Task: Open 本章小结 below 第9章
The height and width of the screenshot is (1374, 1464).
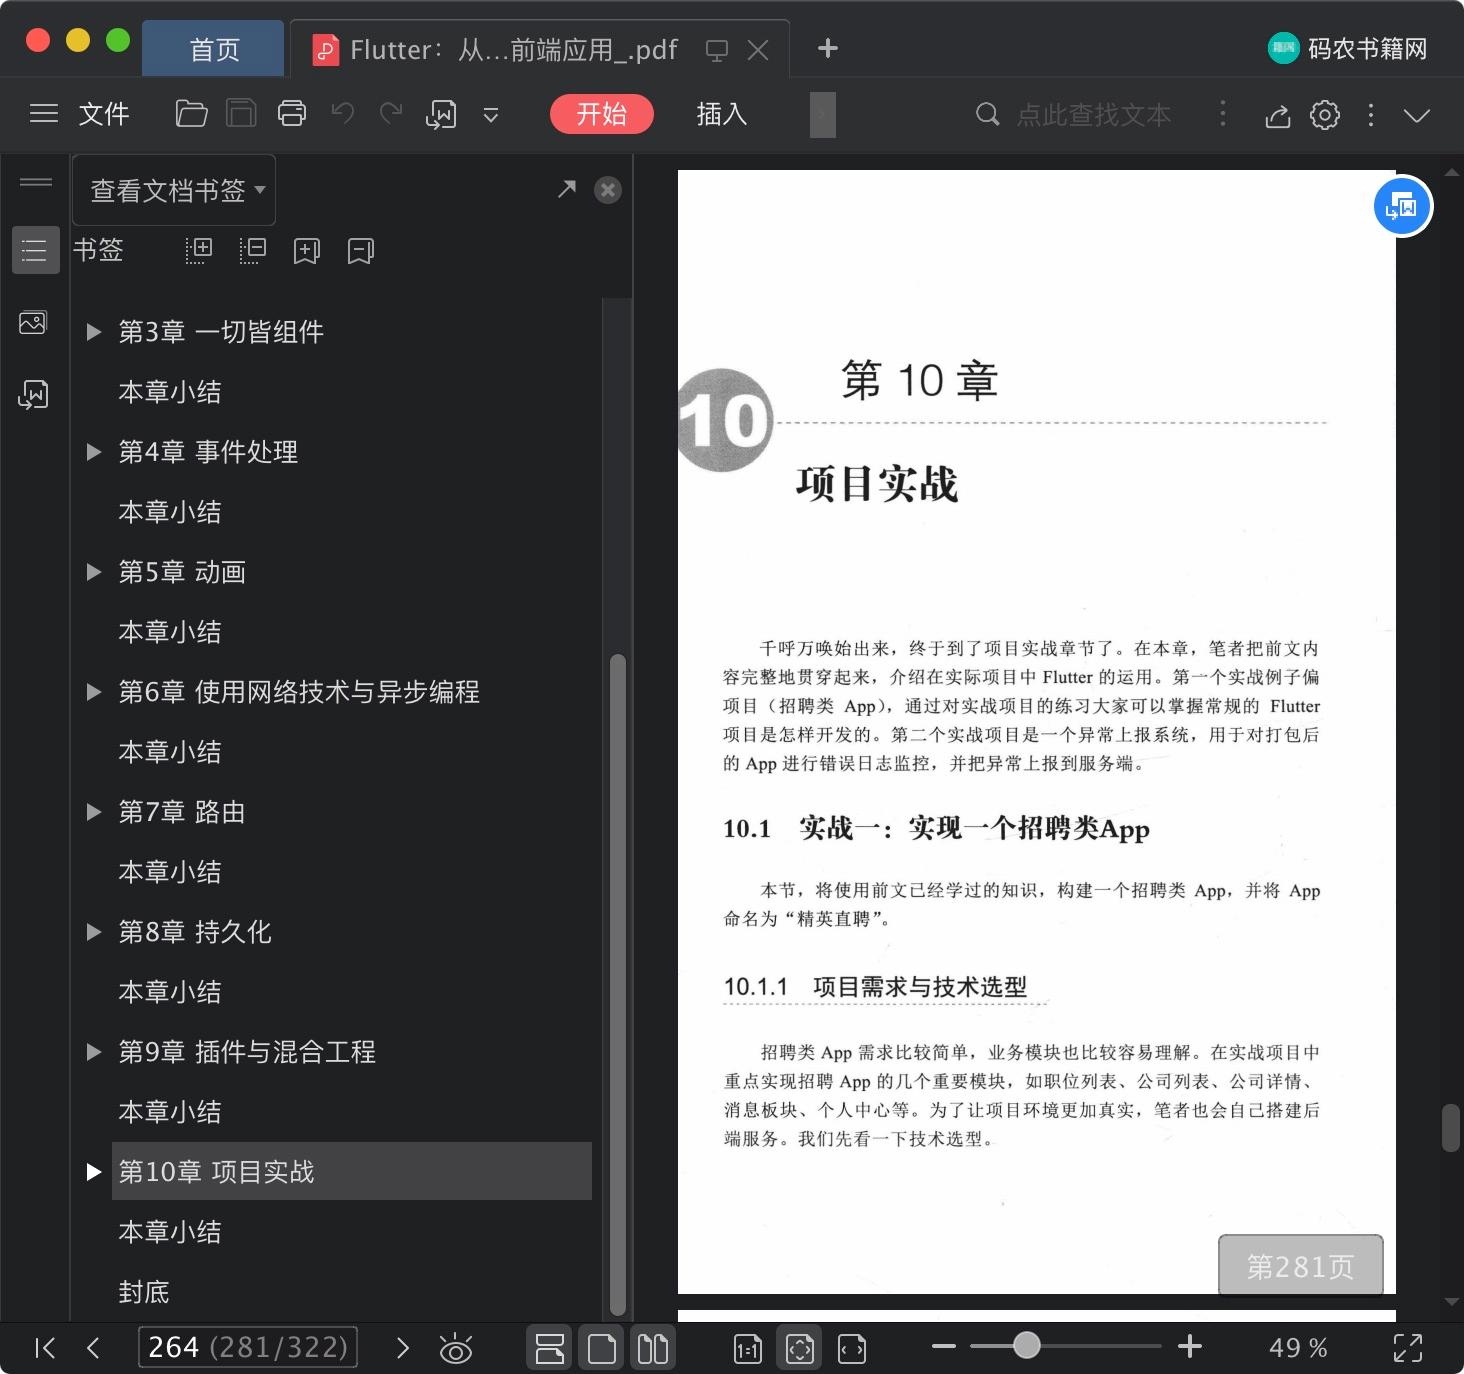Action: click(170, 1112)
